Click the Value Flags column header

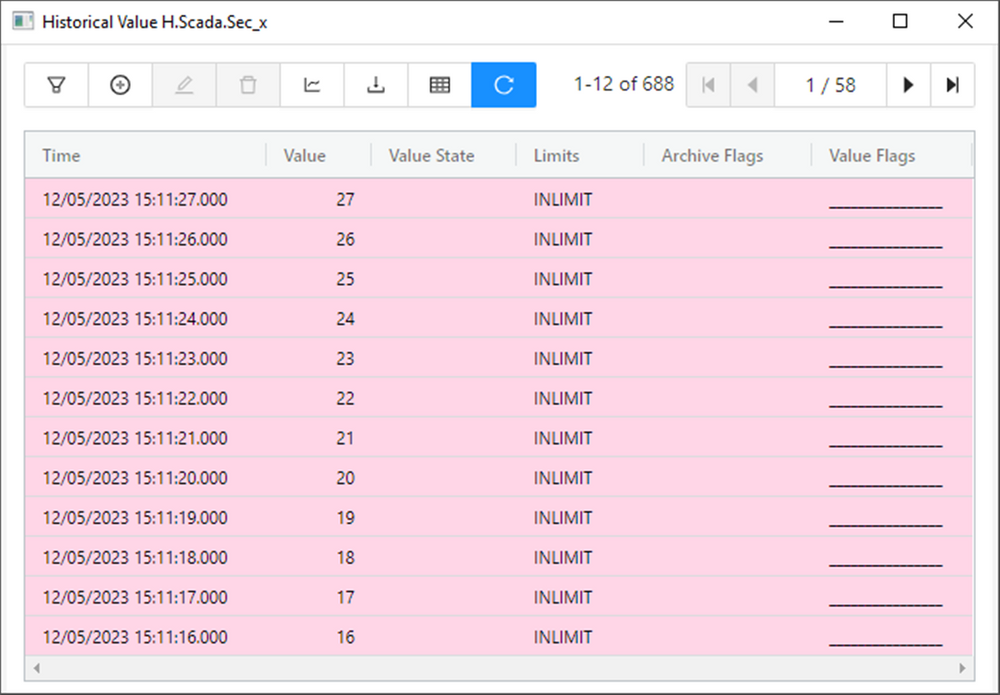pyautogui.click(x=872, y=156)
